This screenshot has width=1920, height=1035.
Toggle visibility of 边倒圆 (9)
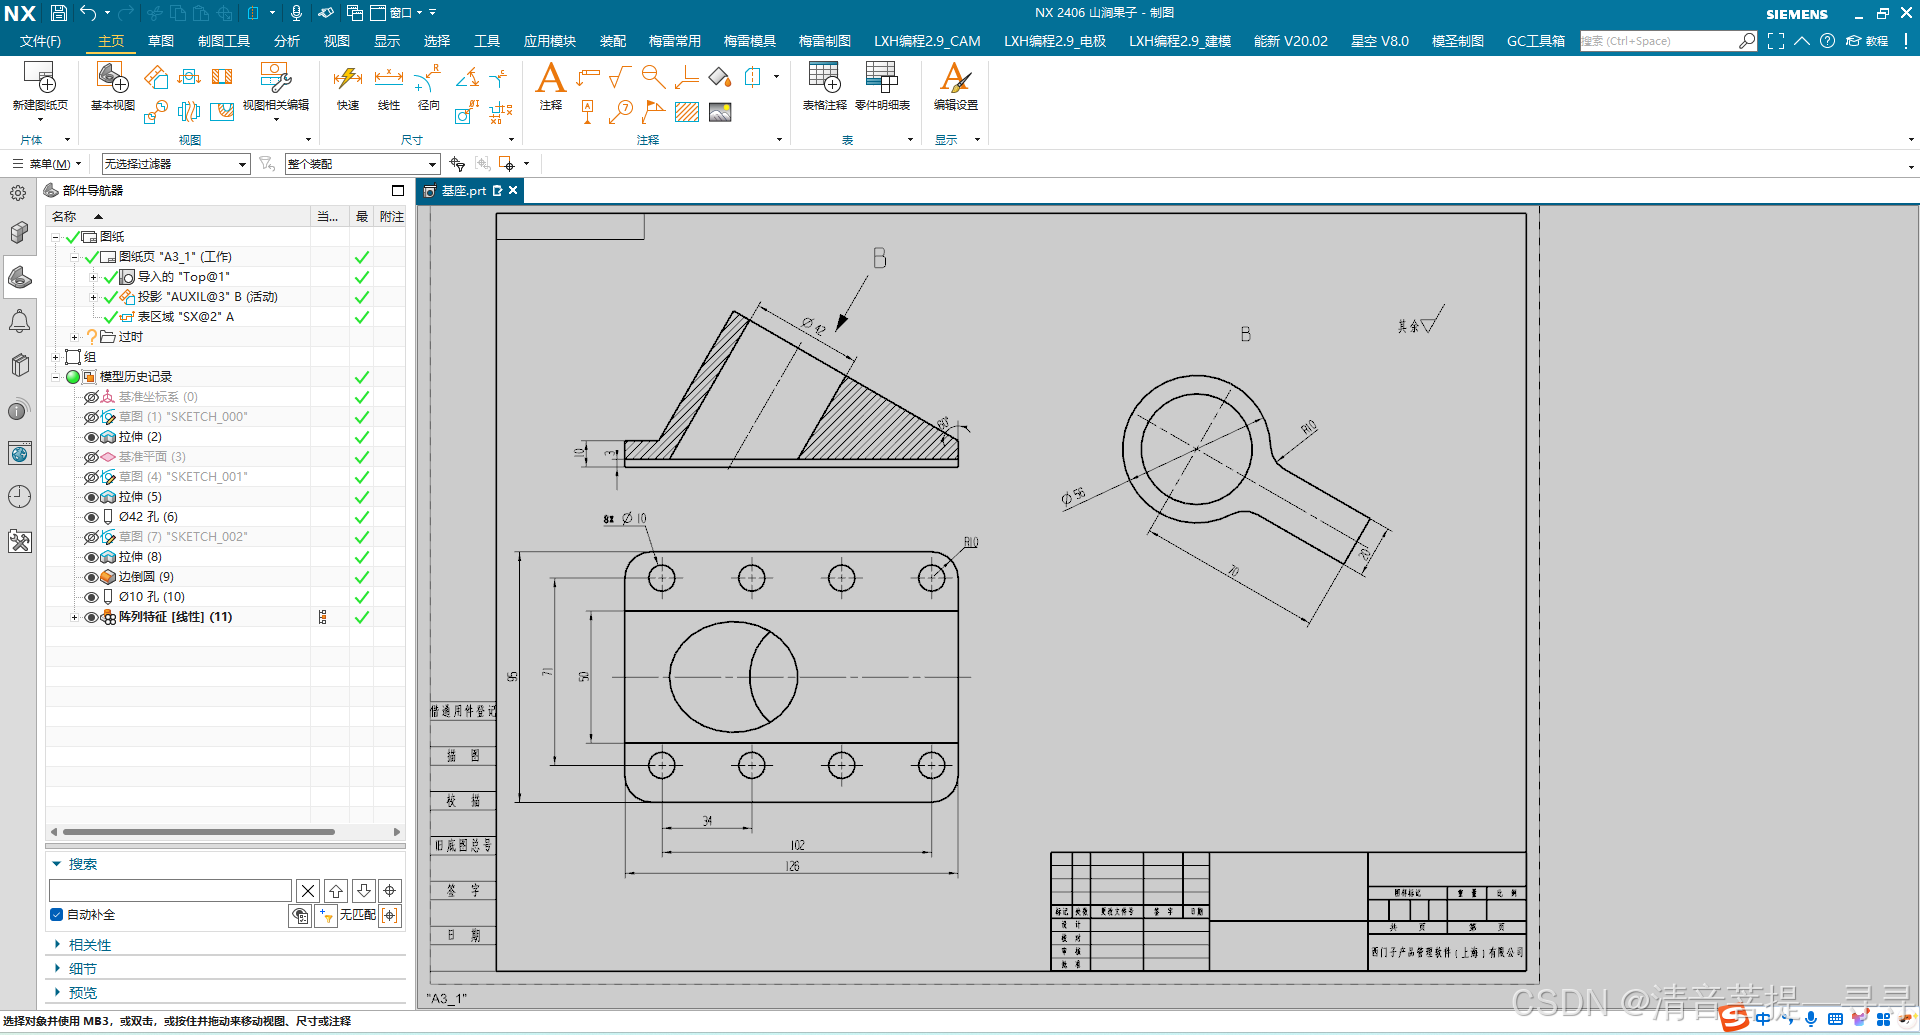click(x=91, y=577)
